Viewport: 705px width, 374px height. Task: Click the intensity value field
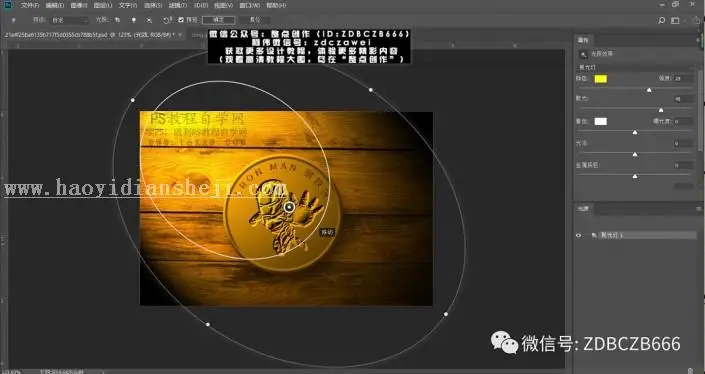tap(683, 79)
